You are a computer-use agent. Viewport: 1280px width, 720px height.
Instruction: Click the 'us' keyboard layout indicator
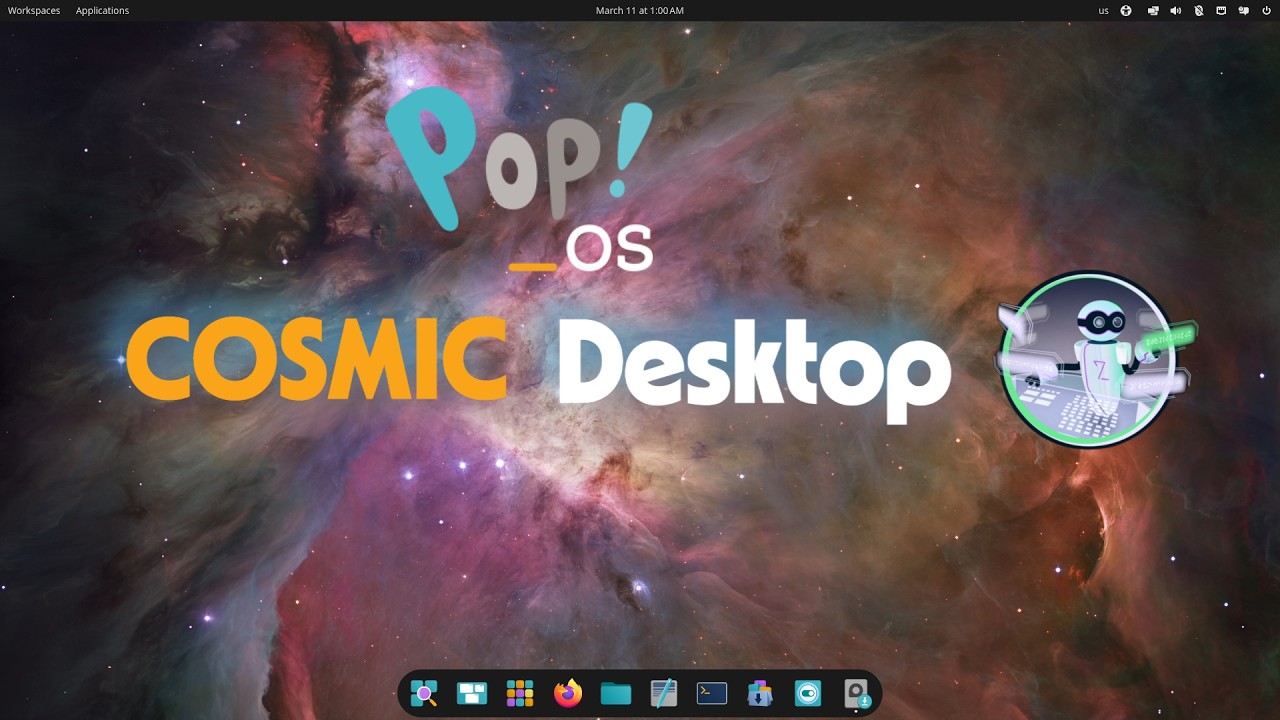point(1103,10)
